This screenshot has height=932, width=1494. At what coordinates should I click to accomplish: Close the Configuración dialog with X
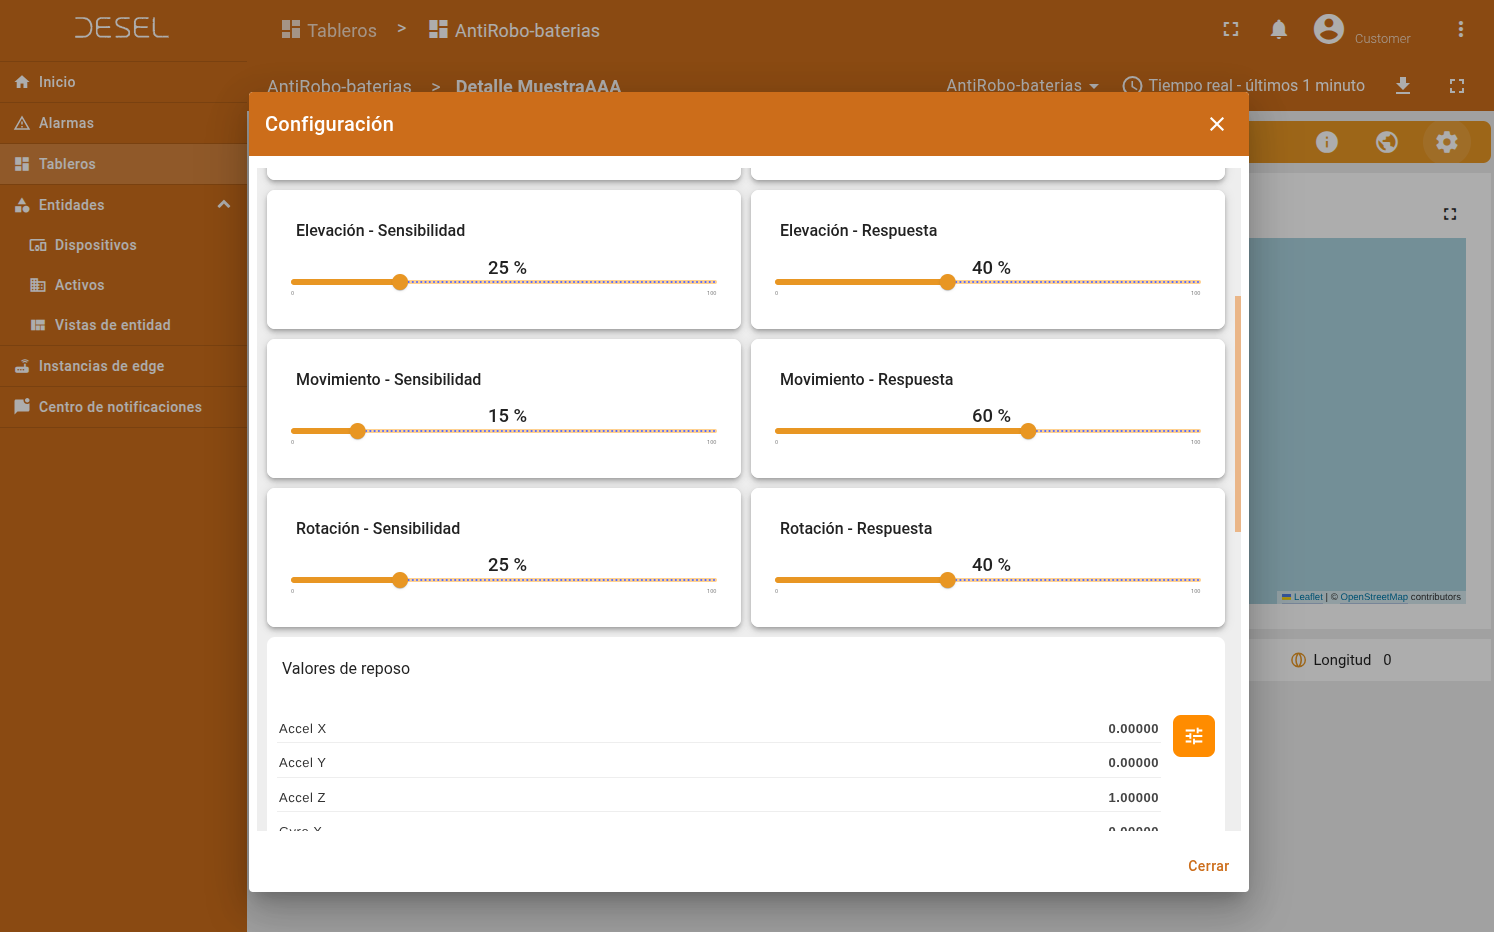[x=1216, y=124]
